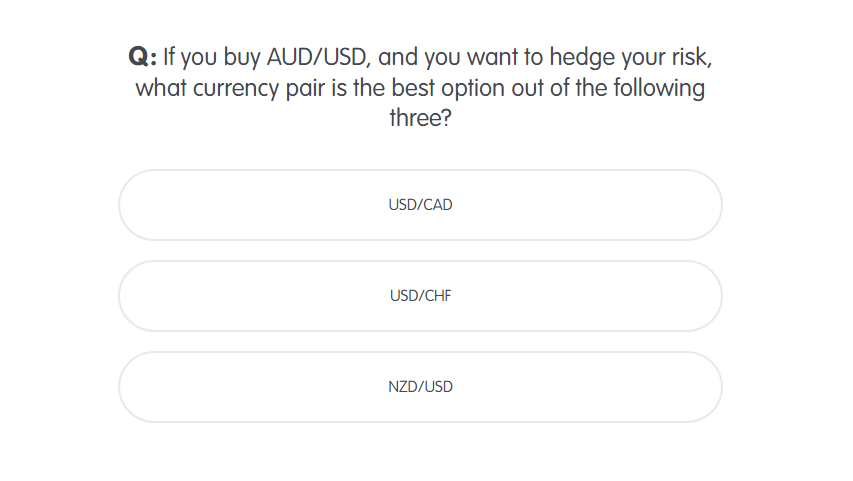This screenshot has width=853, height=481.
Task: Click the word "three?" ending the question
Action: tap(420, 118)
